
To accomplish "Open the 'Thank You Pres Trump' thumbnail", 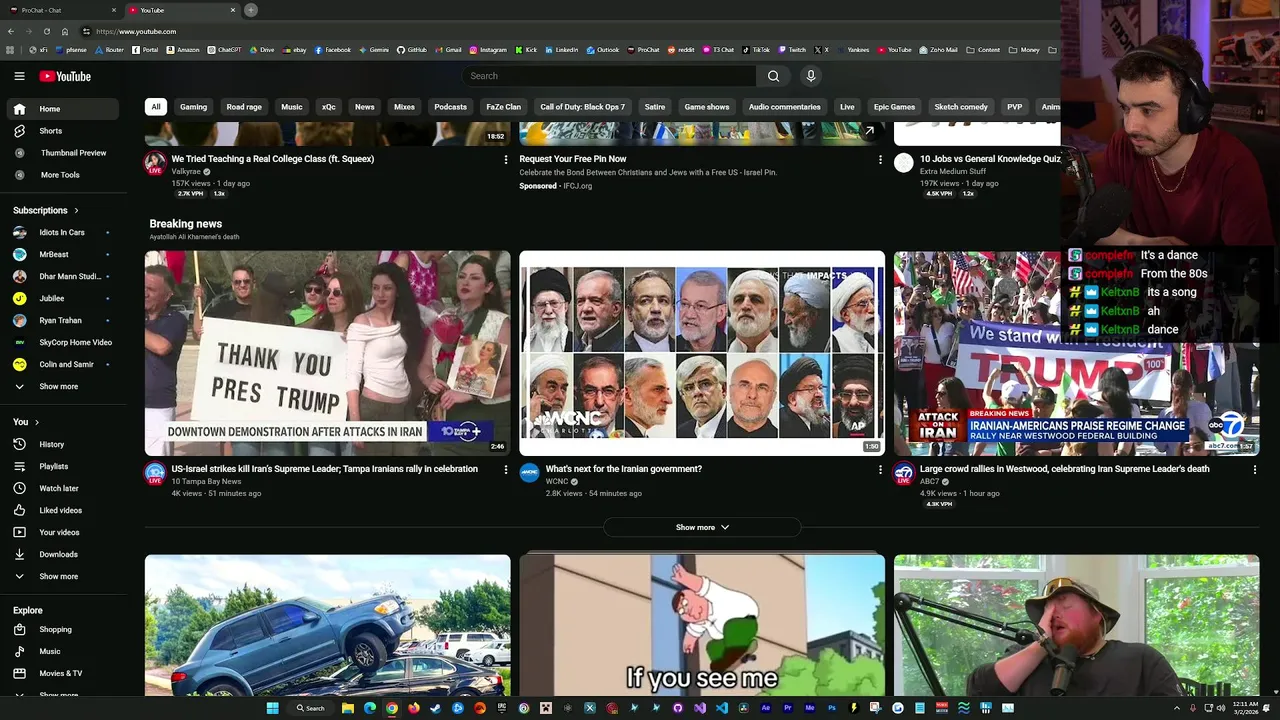I will [x=327, y=353].
